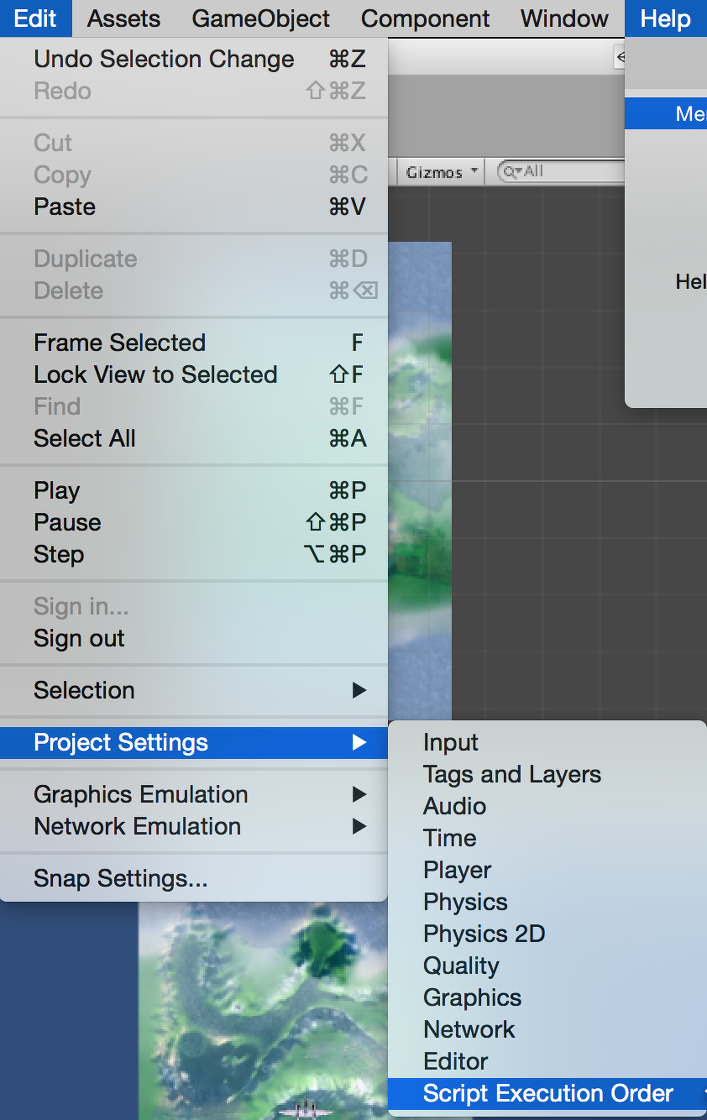Open Input project settings
707x1120 pixels.
pos(451,743)
